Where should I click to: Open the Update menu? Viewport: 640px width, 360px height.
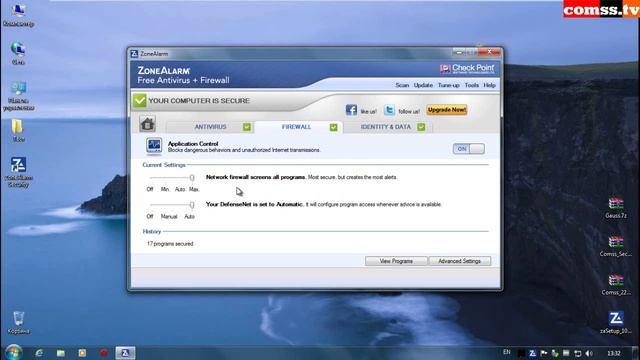pos(423,85)
